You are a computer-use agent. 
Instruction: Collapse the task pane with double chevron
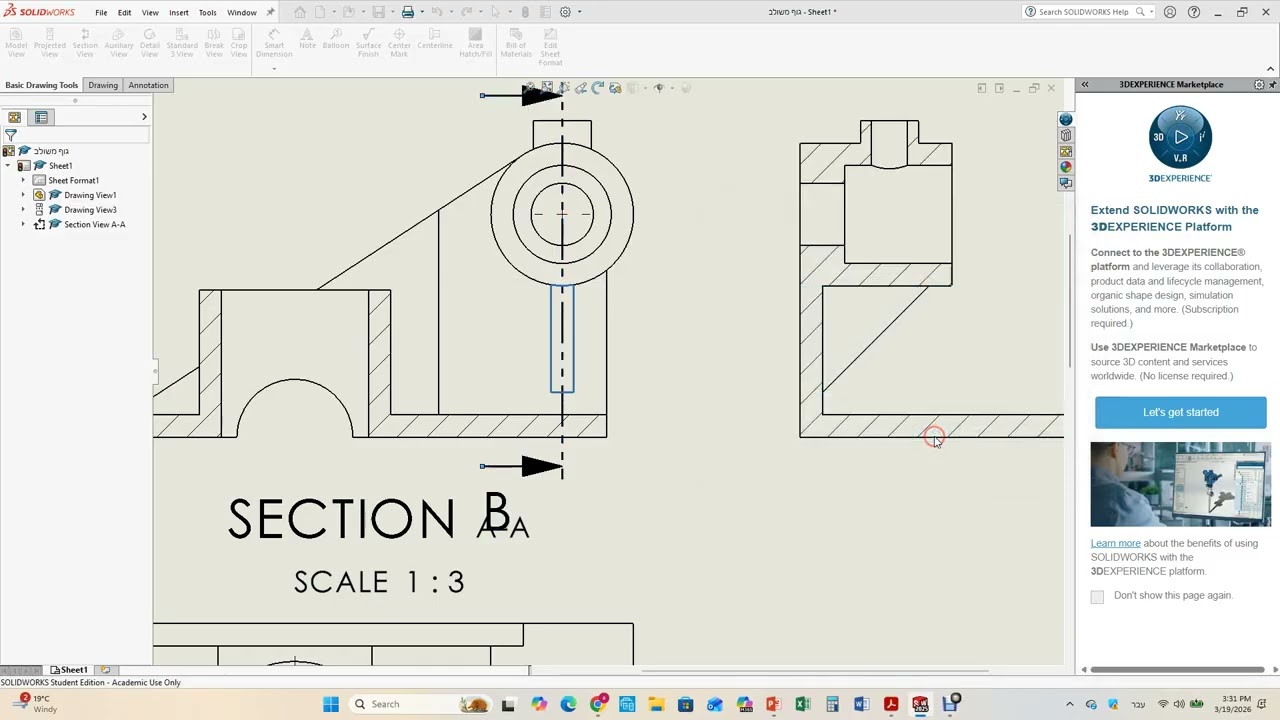coord(1084,85)
